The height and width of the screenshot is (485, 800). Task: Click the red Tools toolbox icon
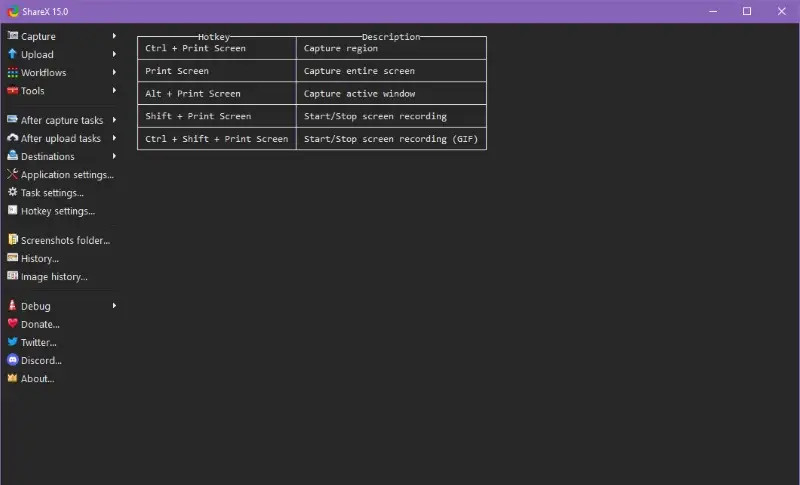point(13,90)
